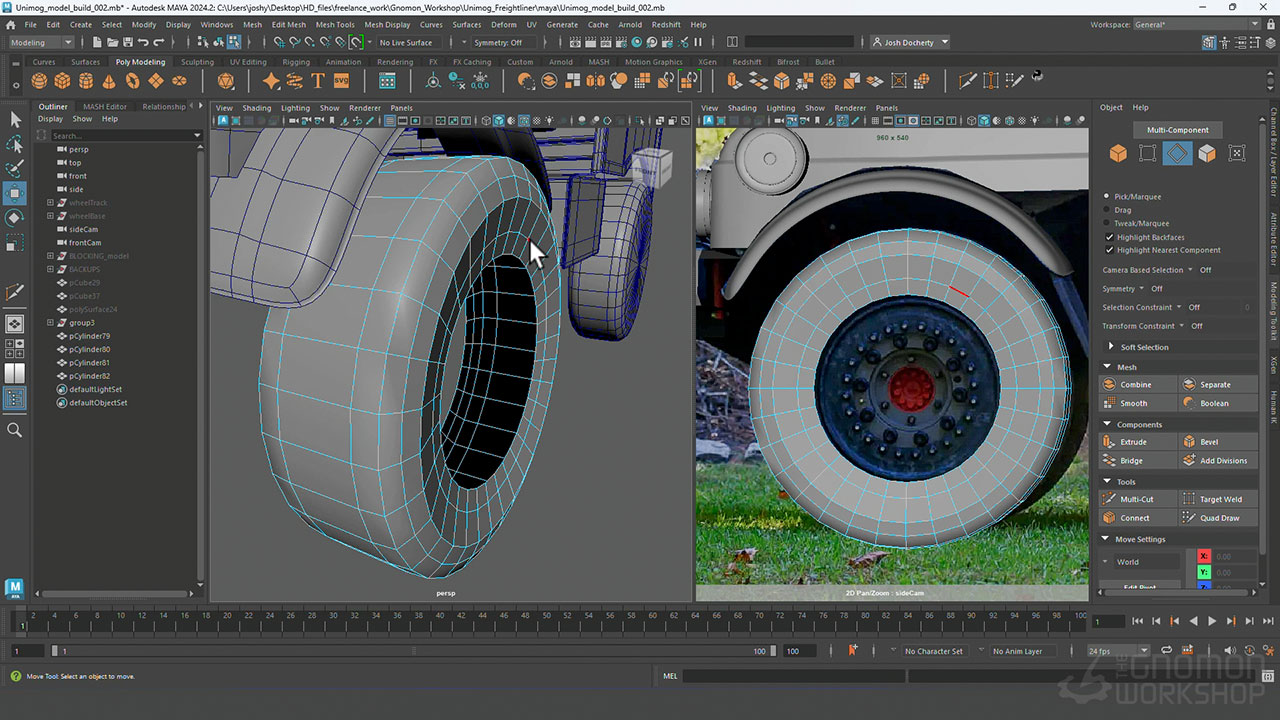This screenshot has width=1280, height=720.
Task: Activate the Lasso select tool
Action: [x=15, y=144]
